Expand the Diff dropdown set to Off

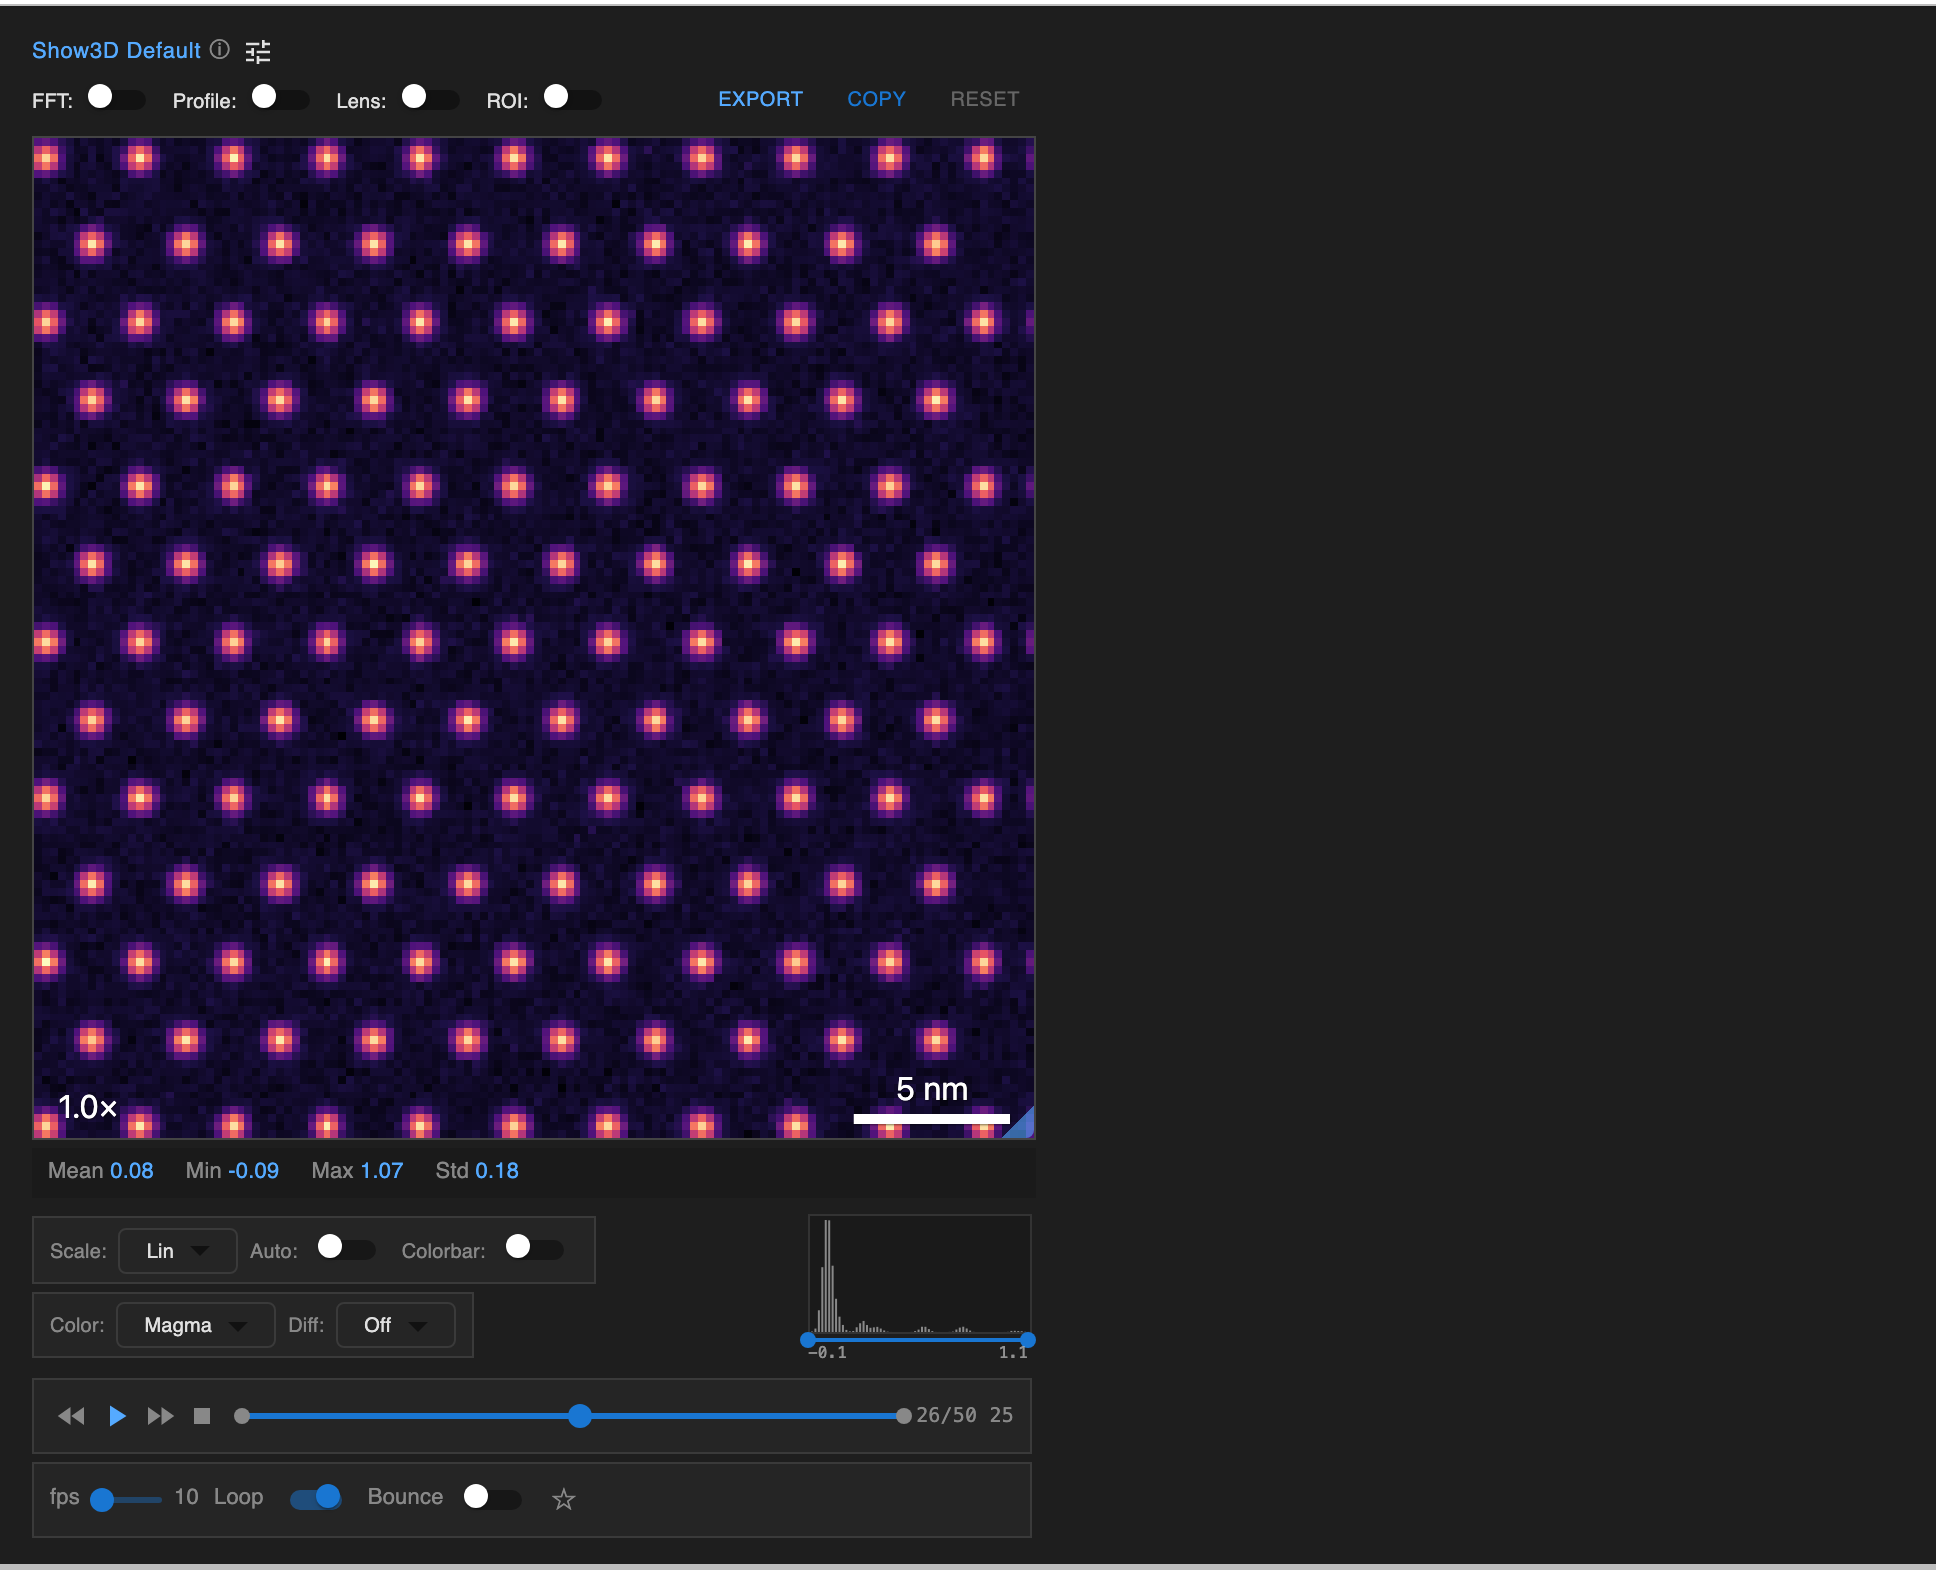pyautogui.click(x=395, y=1324)
